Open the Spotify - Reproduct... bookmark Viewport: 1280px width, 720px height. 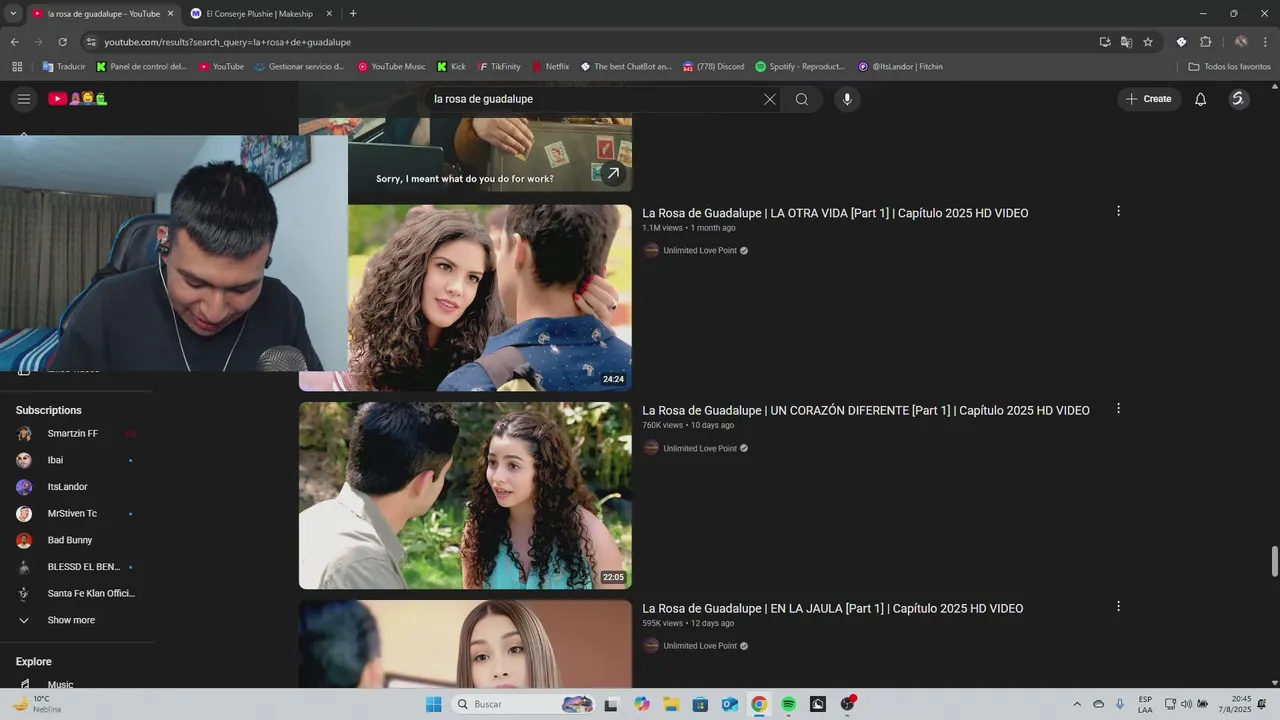pyautogui.click(x=800, y=67)
